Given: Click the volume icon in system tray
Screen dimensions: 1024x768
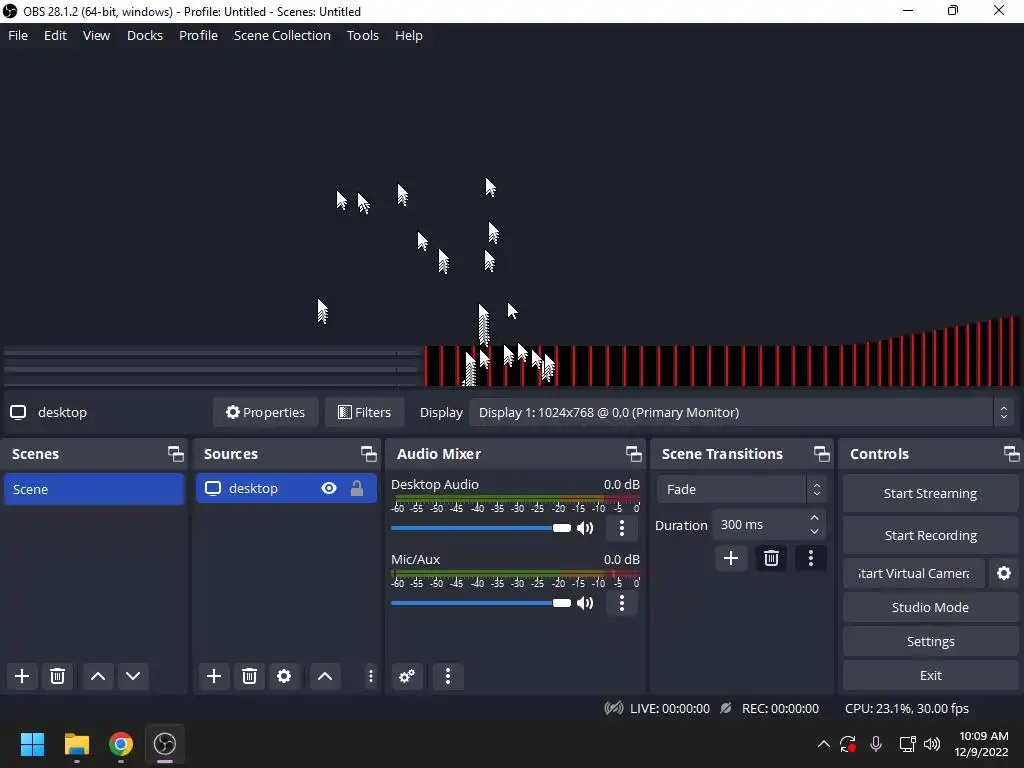Looking at the screenshot, I should pyautogui.click(x=932, y=744).
